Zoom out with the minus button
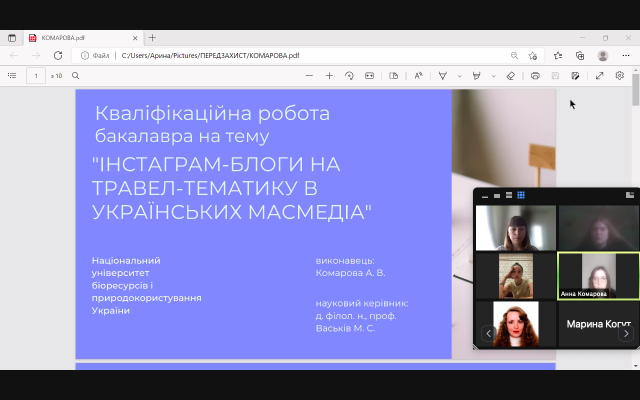The width and height of the screenshot is (640, 400). 310,75
